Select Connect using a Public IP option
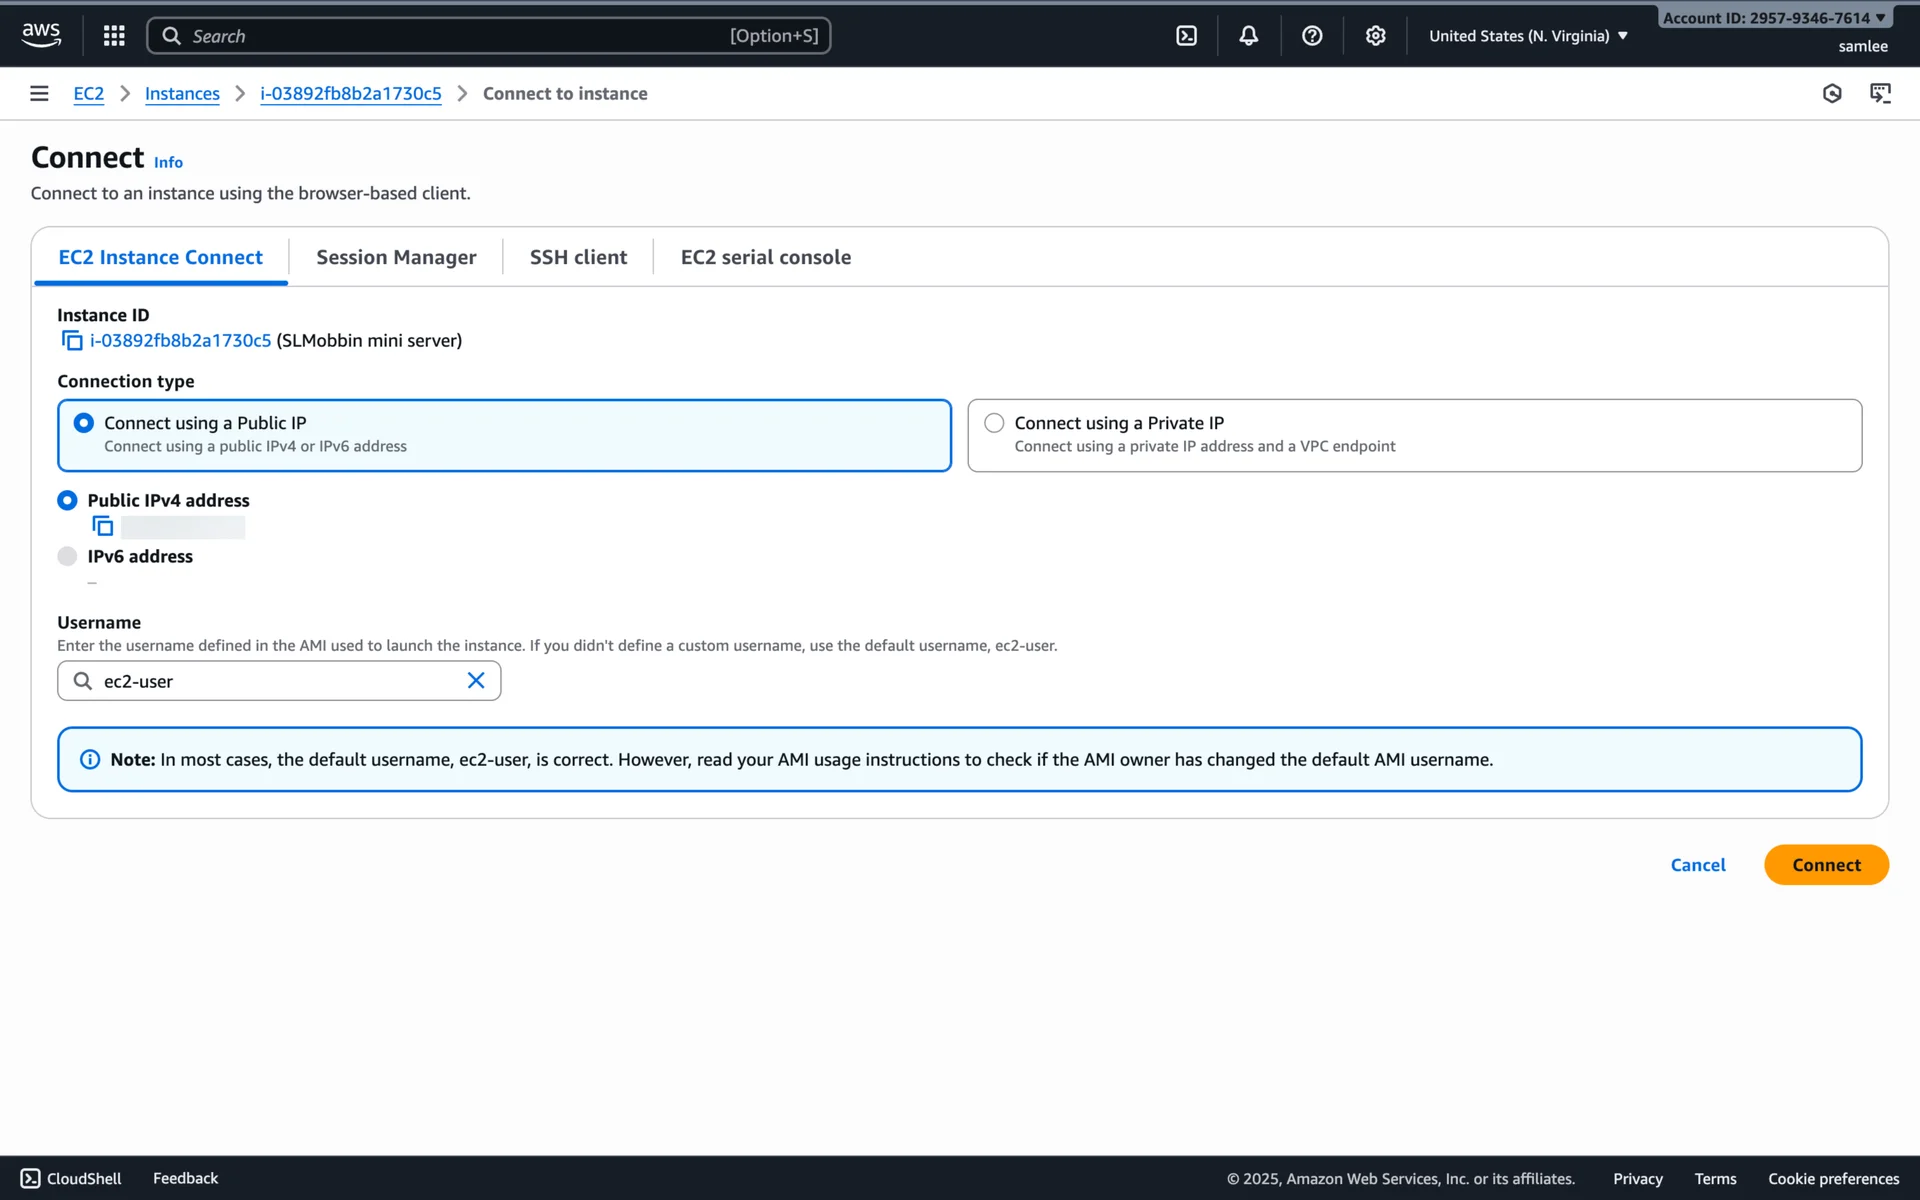 [84, 423]
